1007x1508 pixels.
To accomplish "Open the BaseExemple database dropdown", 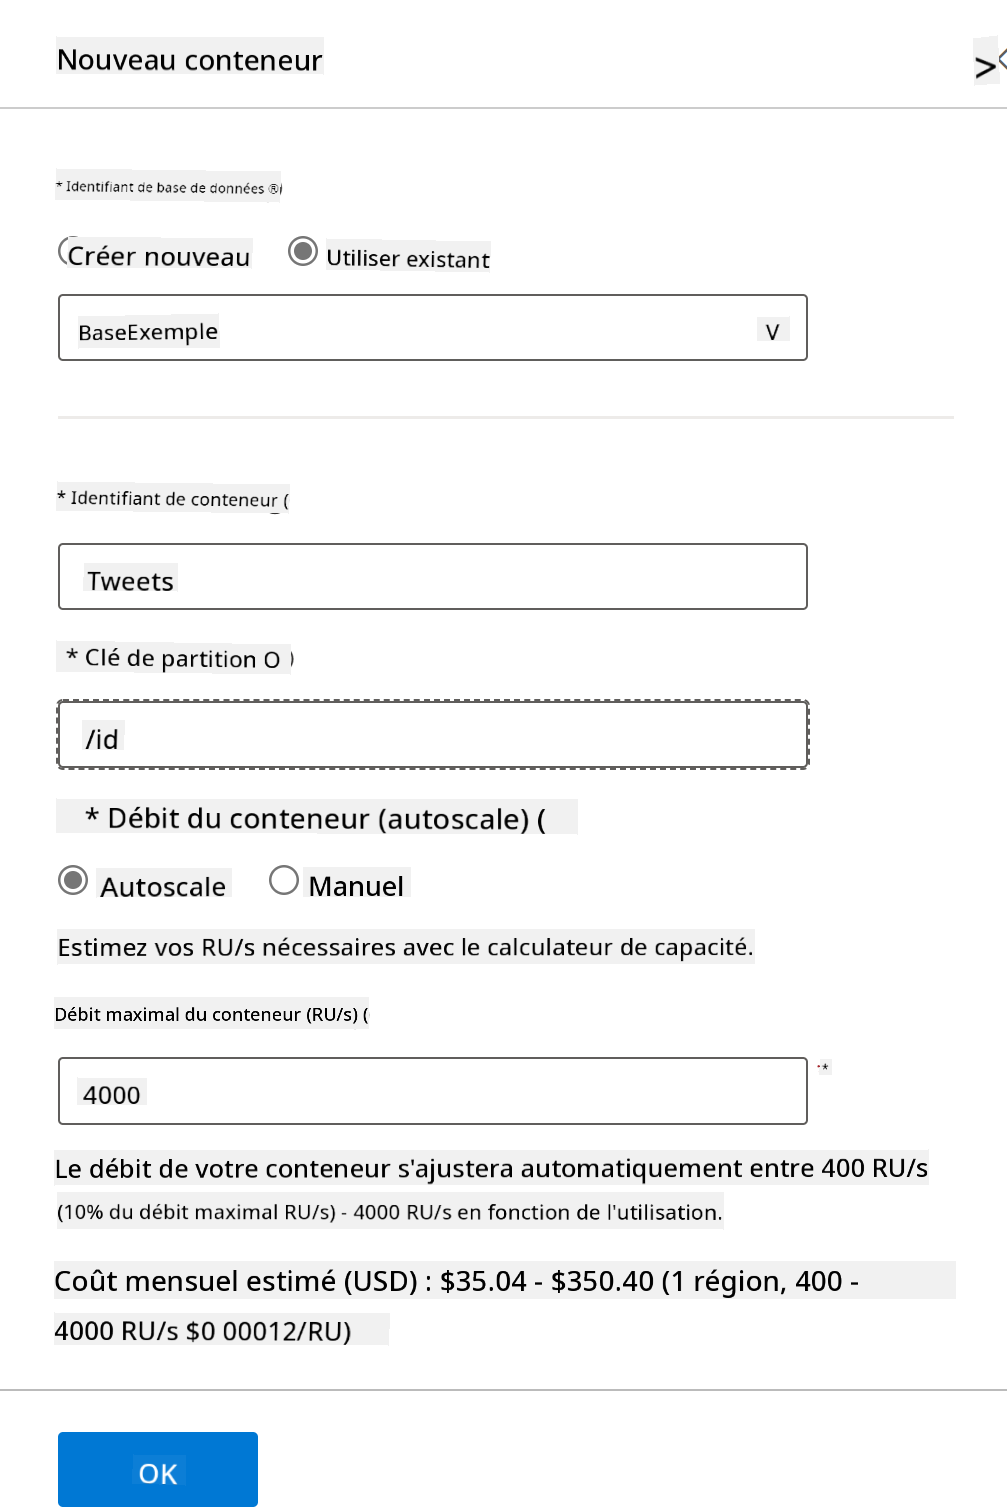I will tap(433, 328).
